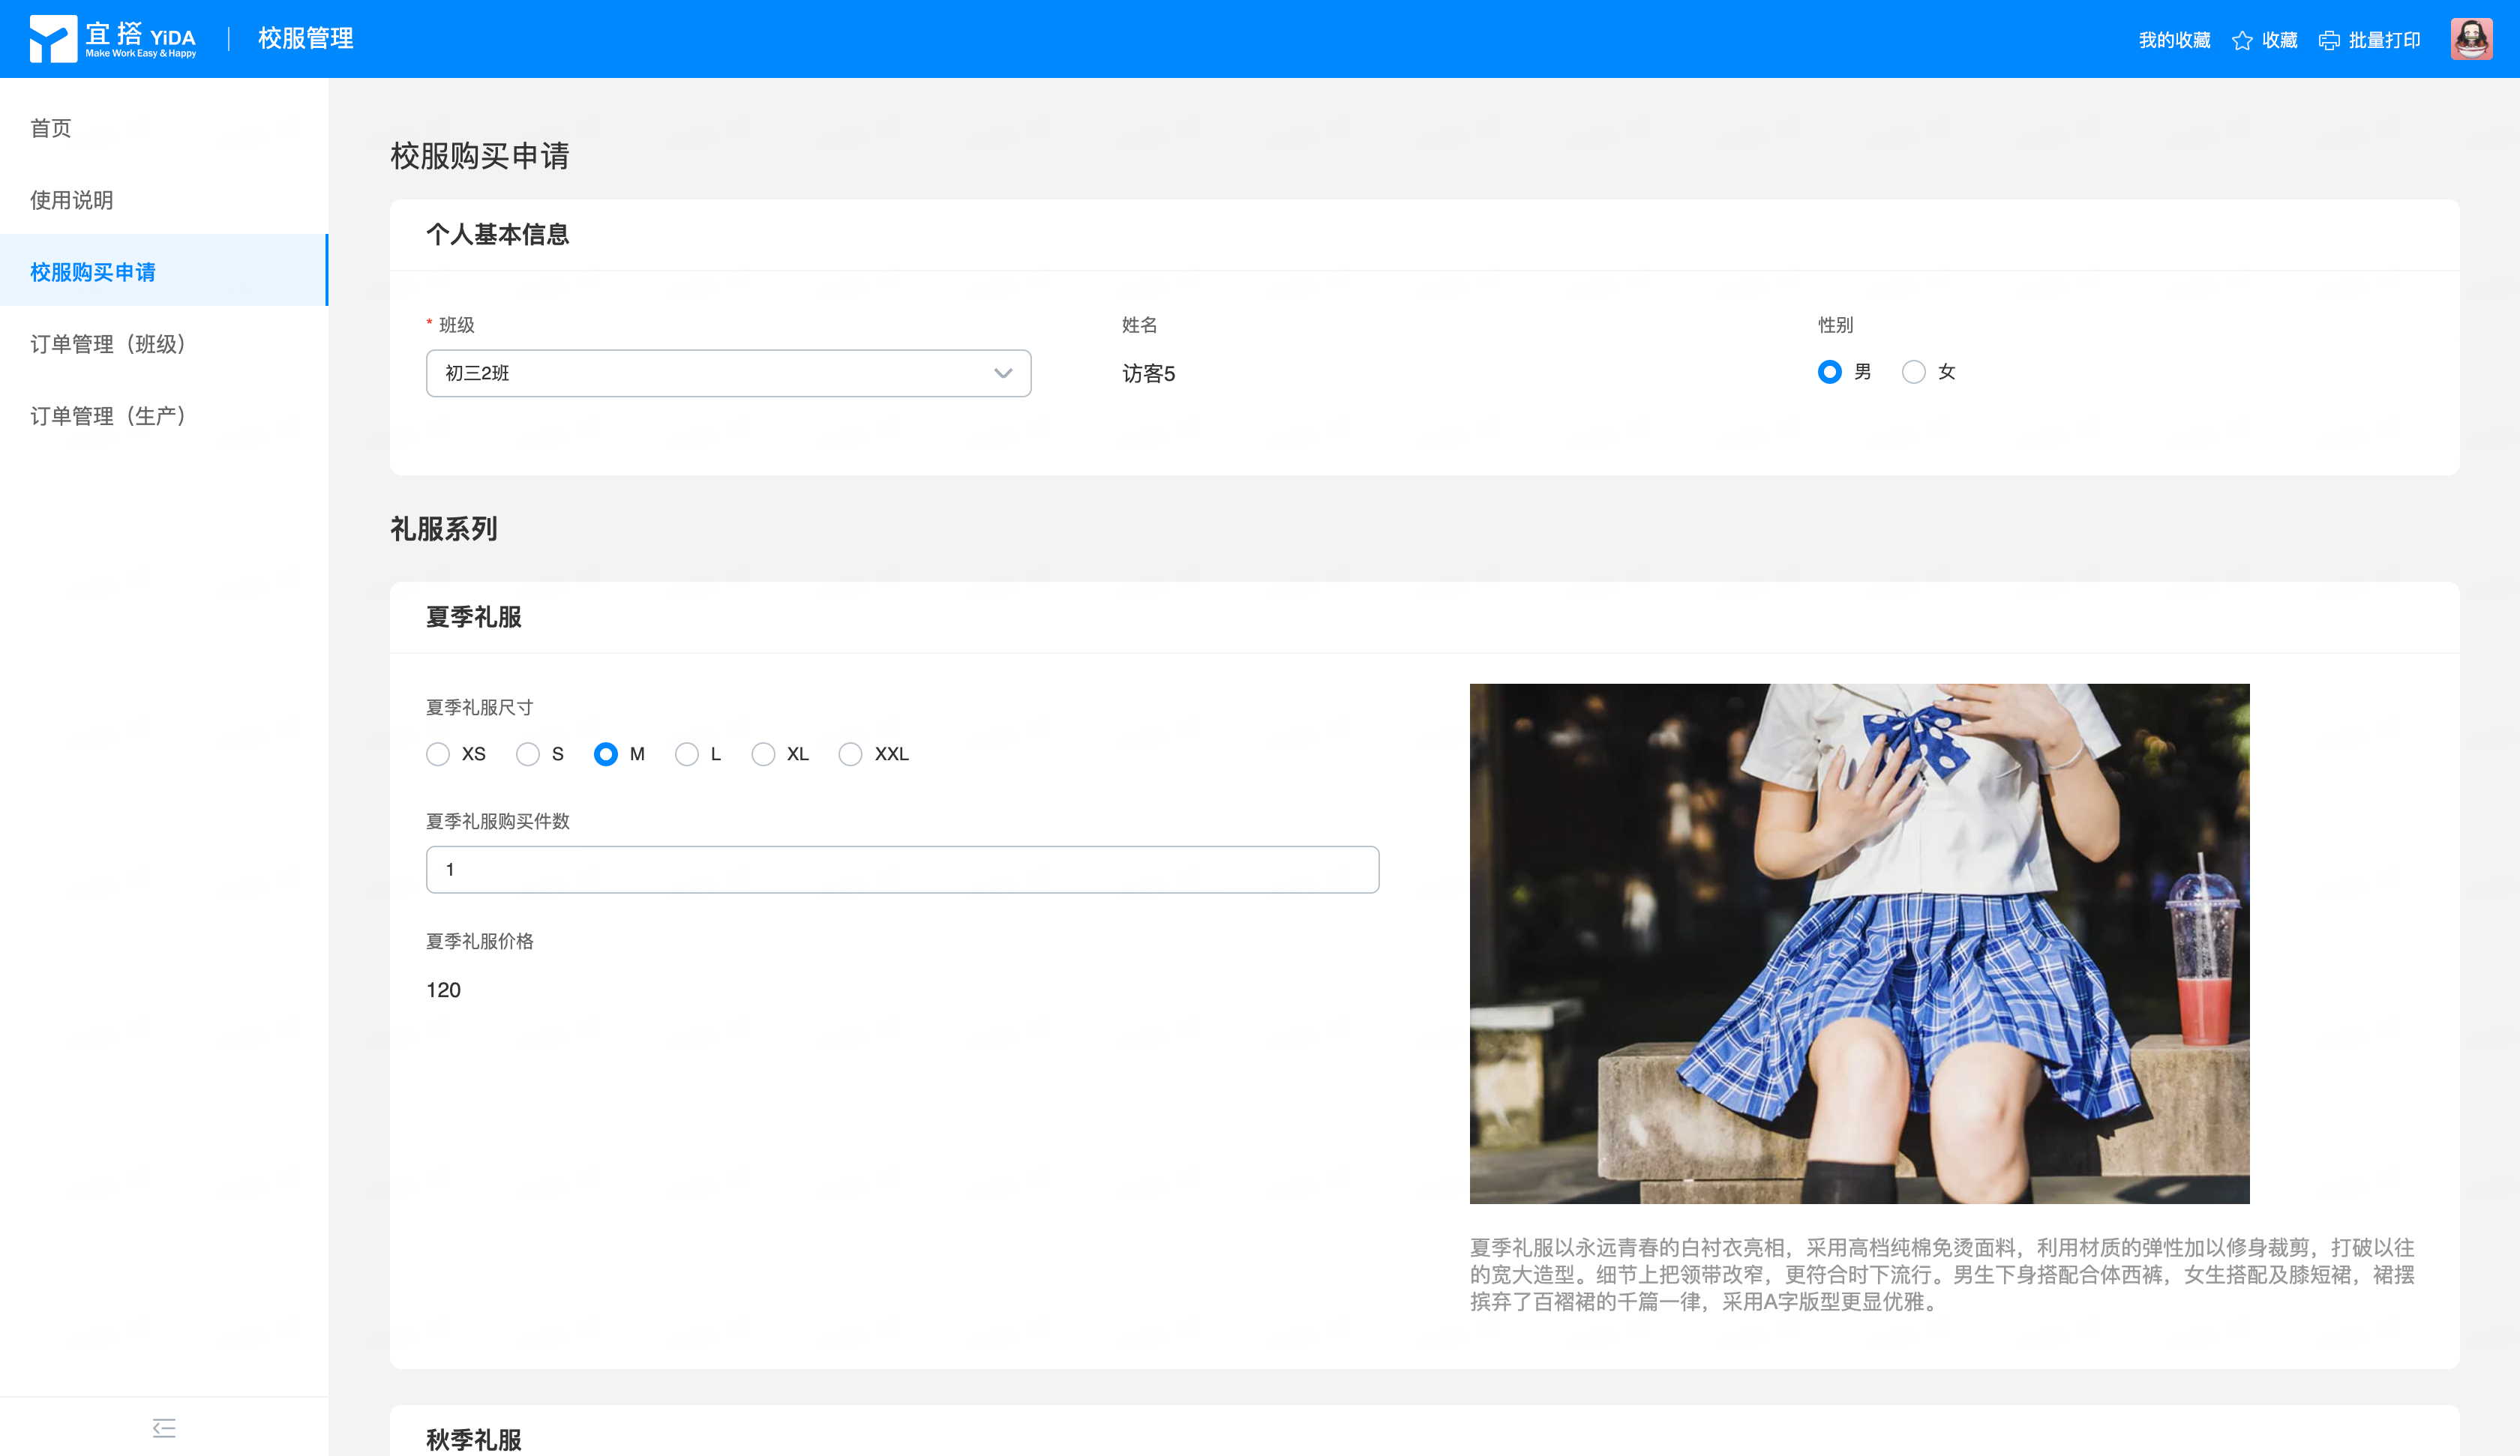This screenshot has height=1456, width=2520.
Task: Click the batch print printer icon
Action: pyautogui.click(x=2330, y=40)
